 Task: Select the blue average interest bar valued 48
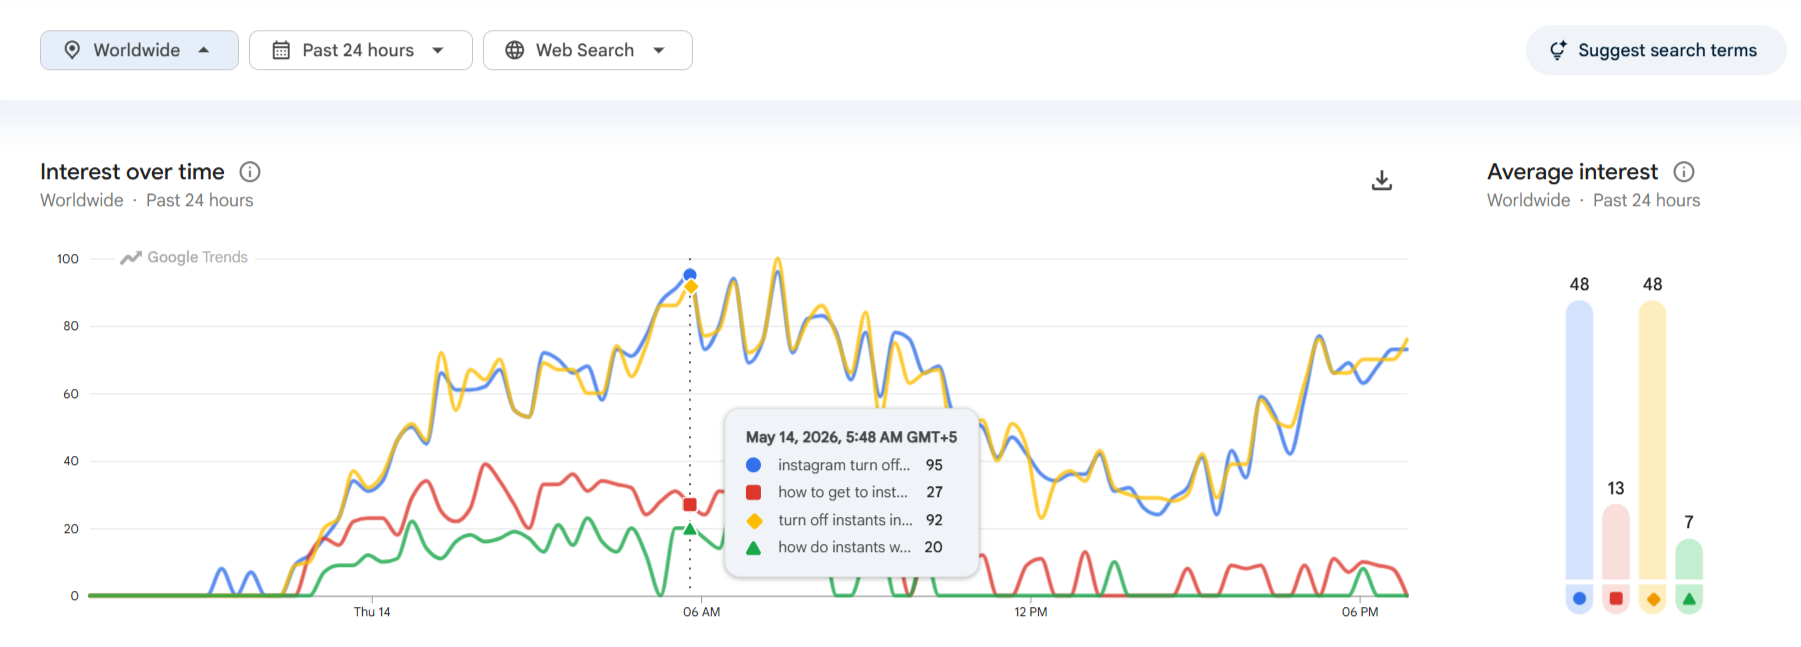point(1579,441)
